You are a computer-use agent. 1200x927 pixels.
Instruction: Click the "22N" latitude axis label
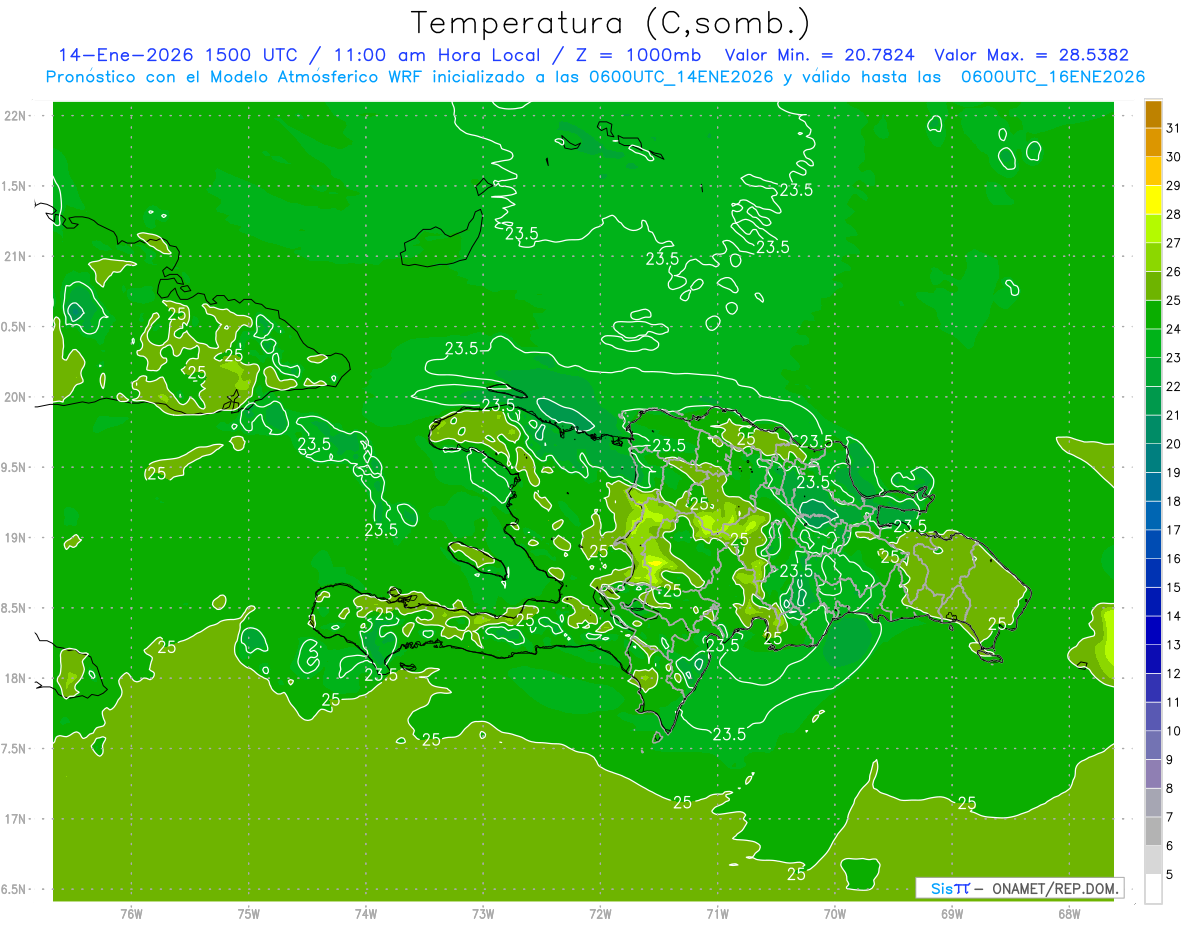pos(15,116)
